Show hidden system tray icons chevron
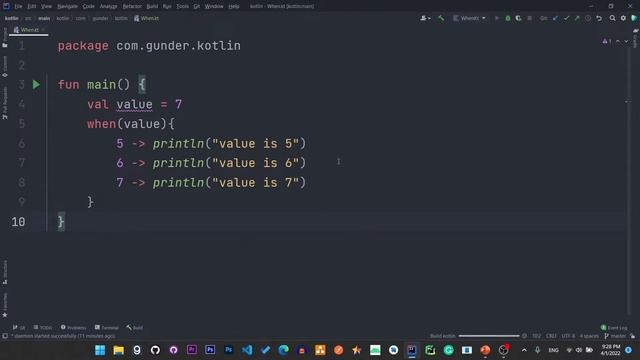Viewport: 640px width, 360px height. [x=524, y=350]
